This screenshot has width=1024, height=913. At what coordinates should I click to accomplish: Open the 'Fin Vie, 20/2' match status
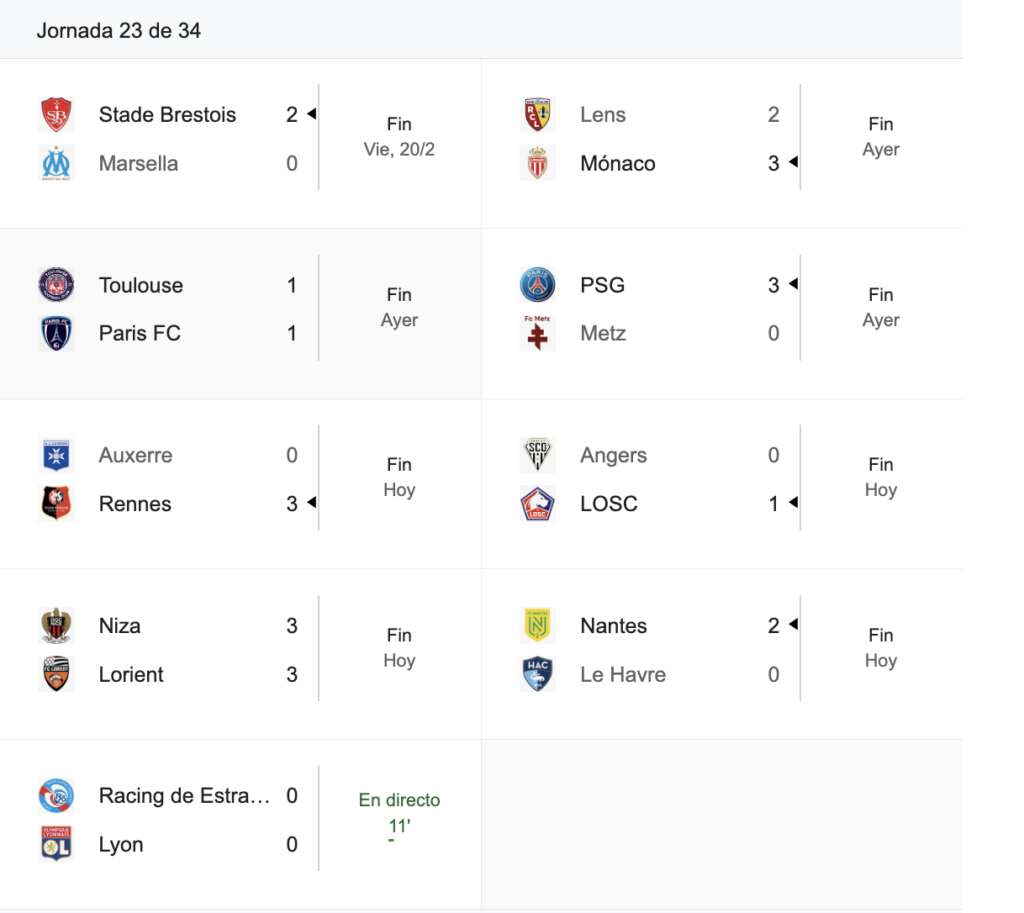[x=399, y=137]
